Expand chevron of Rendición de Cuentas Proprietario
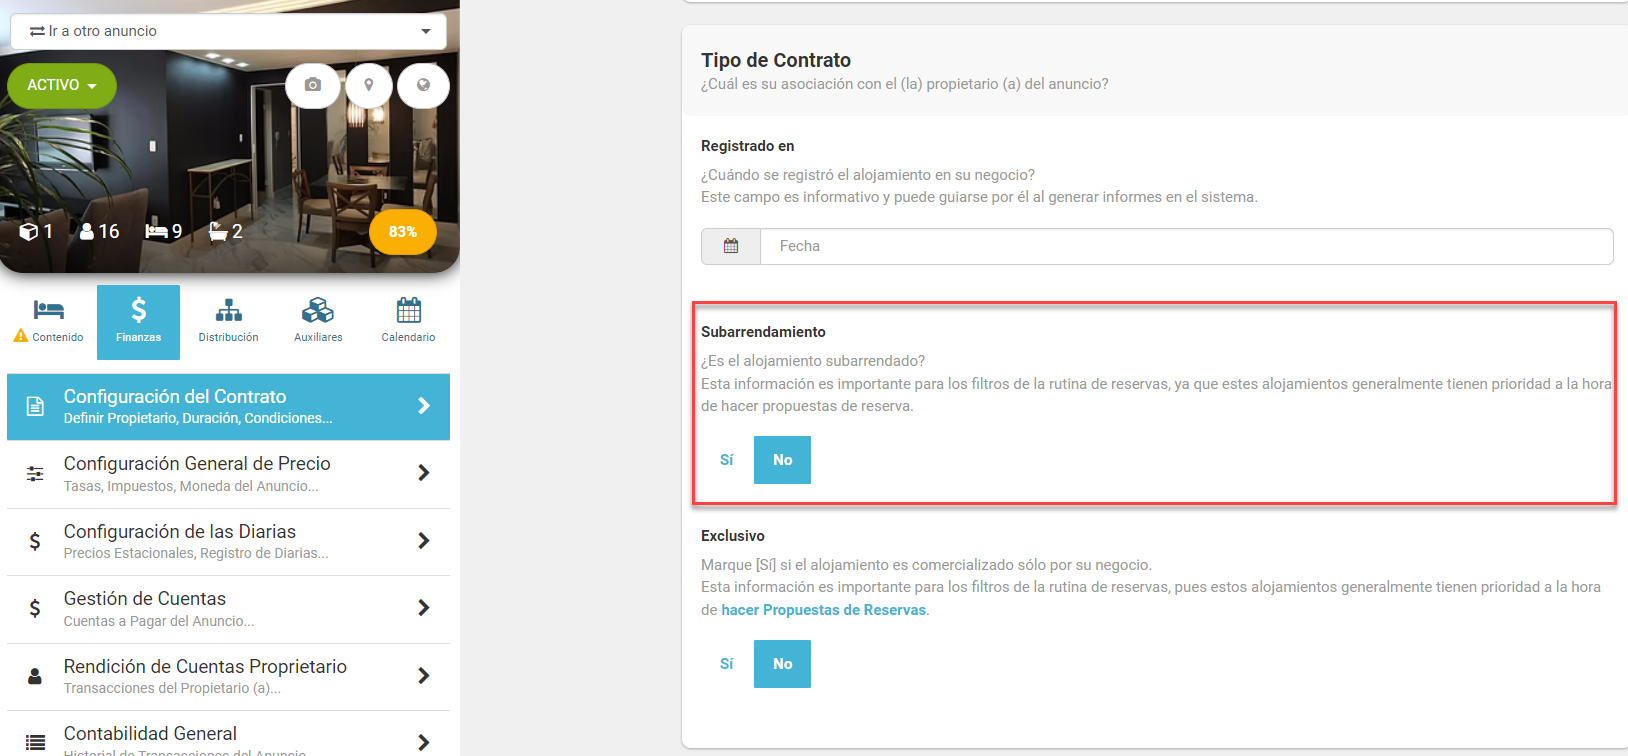 pyautogui.click(x=424, y=675)
